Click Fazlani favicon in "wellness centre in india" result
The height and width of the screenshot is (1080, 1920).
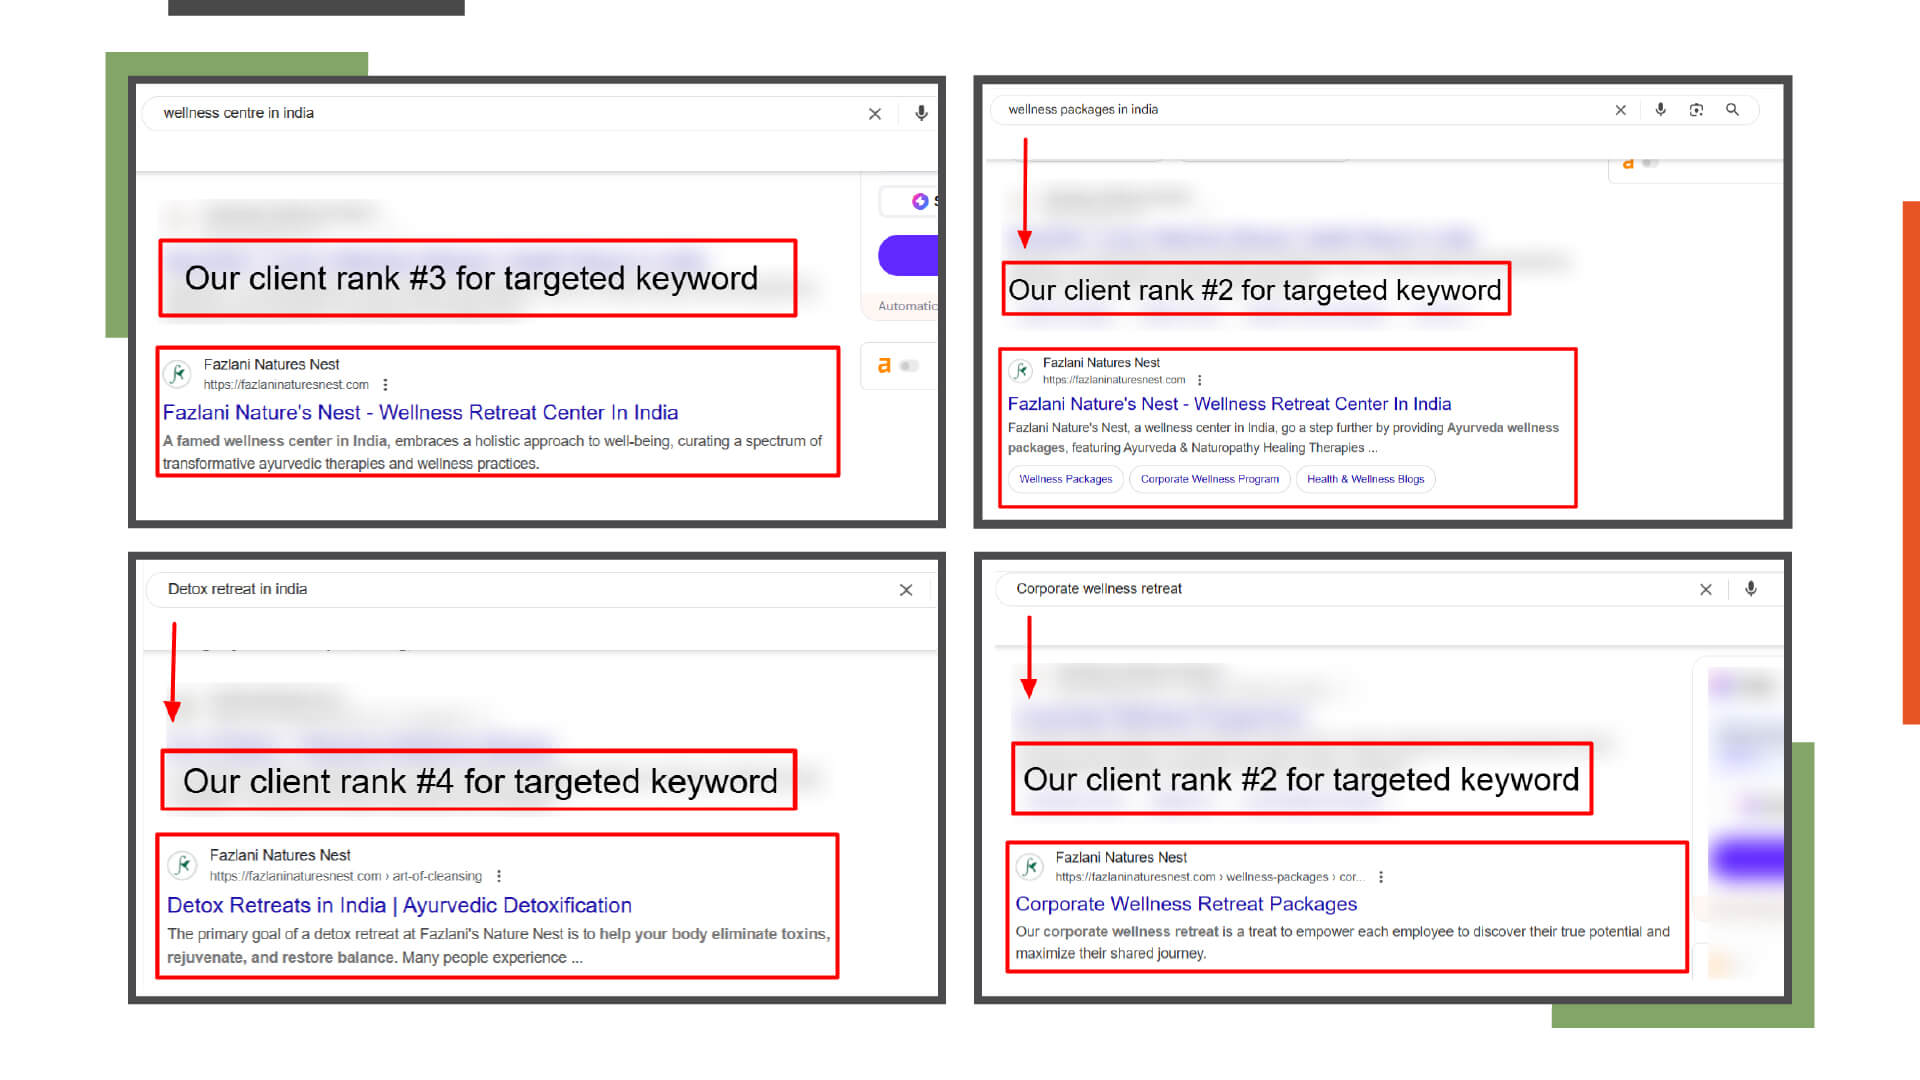tap(178, 374)
